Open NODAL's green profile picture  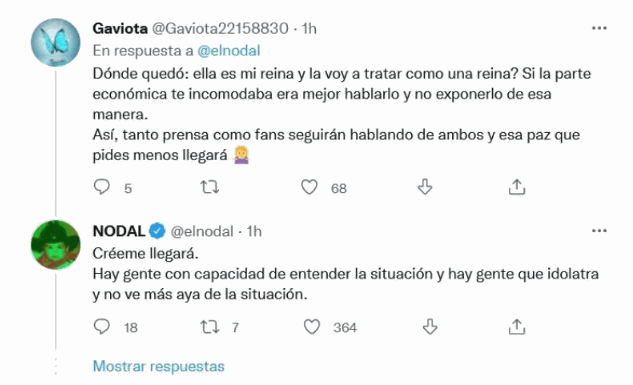(x=56, y=245)
